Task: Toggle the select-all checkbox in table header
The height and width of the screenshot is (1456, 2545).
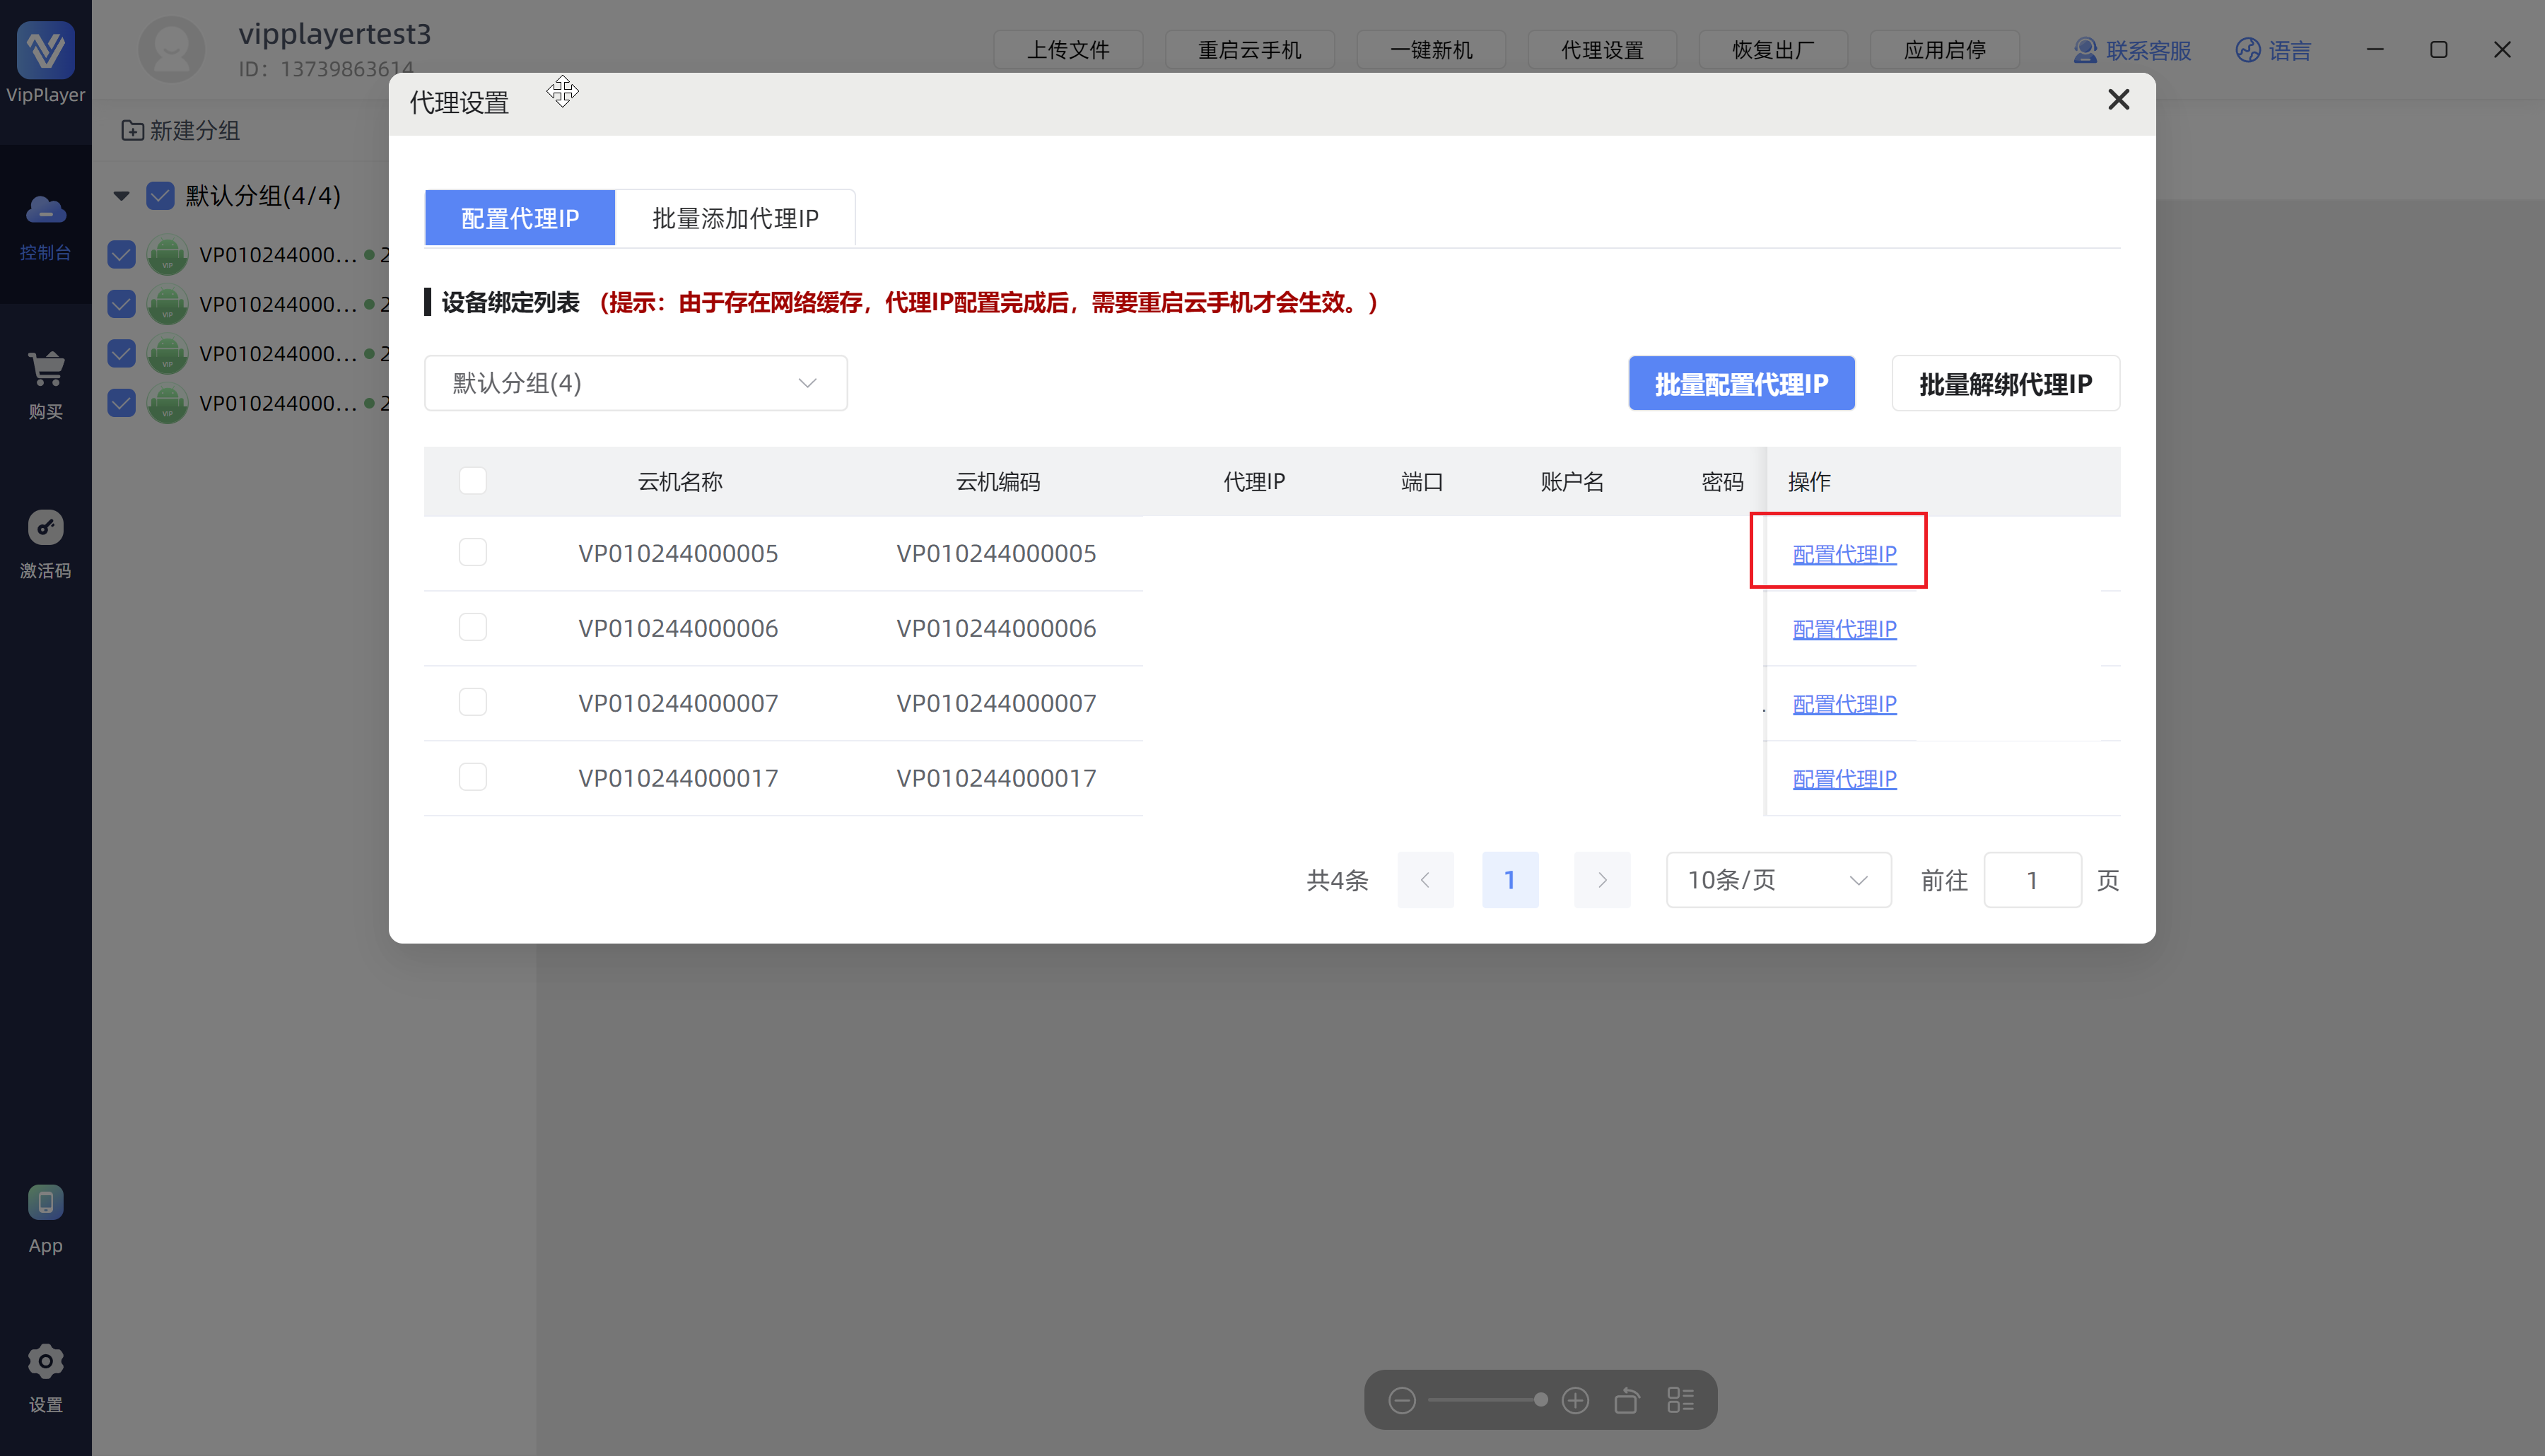Action: pos(472,481)
